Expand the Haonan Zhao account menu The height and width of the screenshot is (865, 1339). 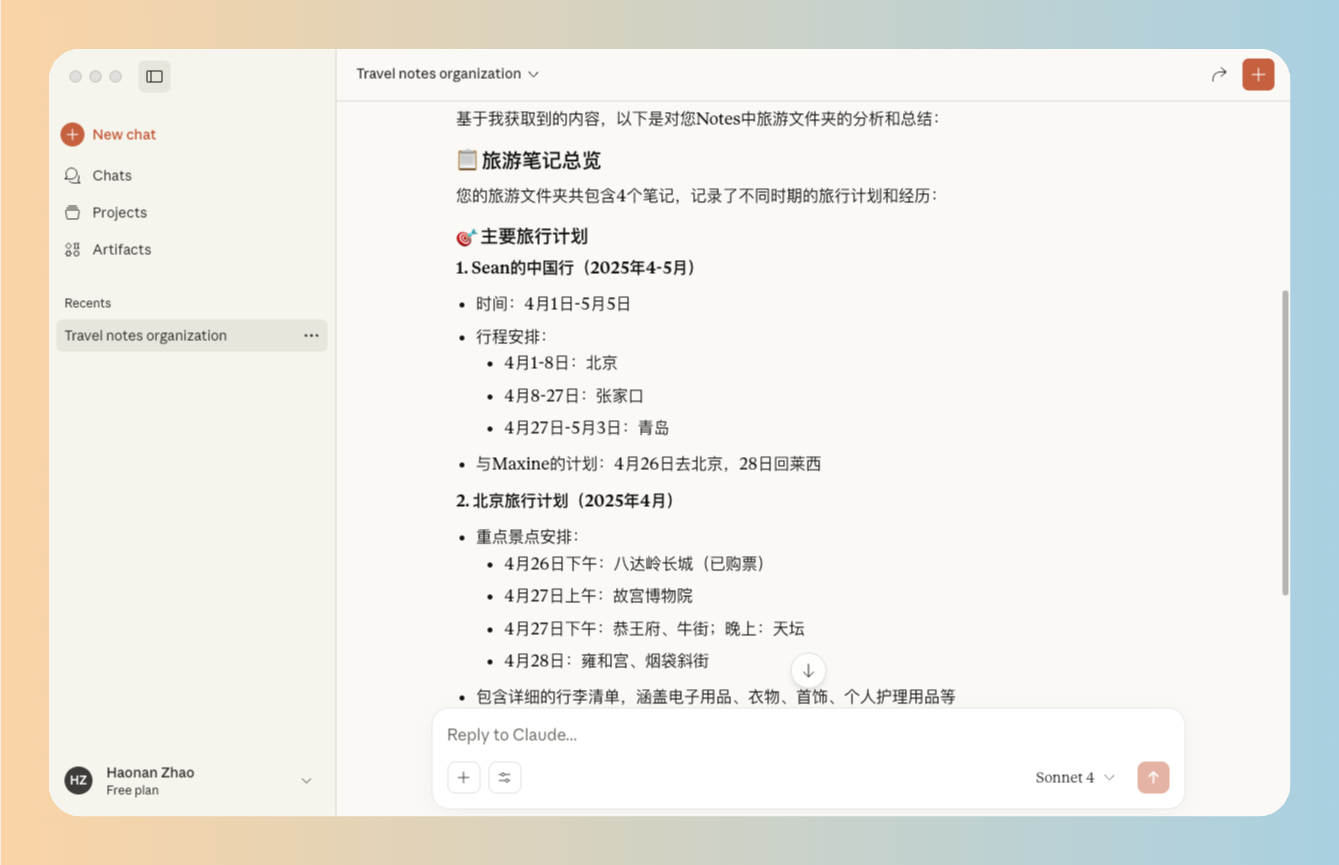tap(306, 780)
